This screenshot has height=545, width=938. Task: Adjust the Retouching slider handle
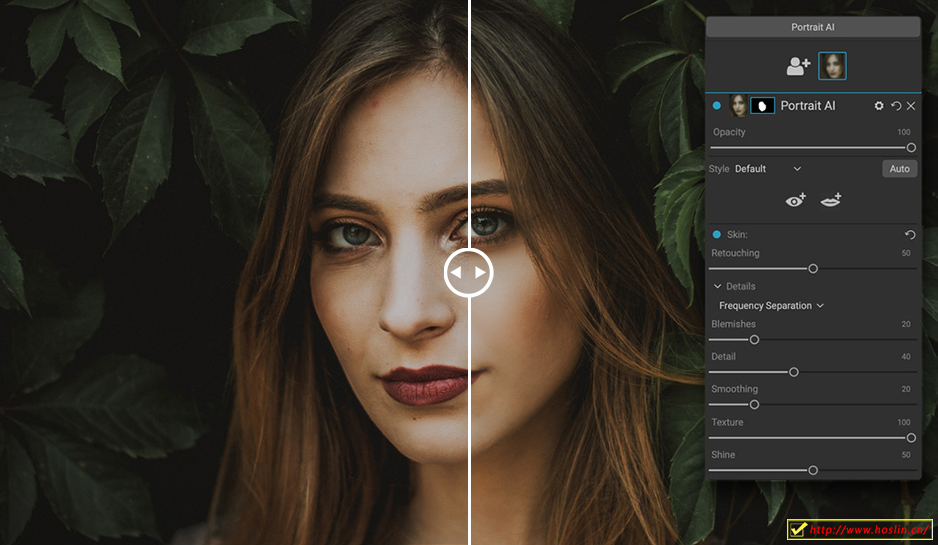click(x=813, y=269)
